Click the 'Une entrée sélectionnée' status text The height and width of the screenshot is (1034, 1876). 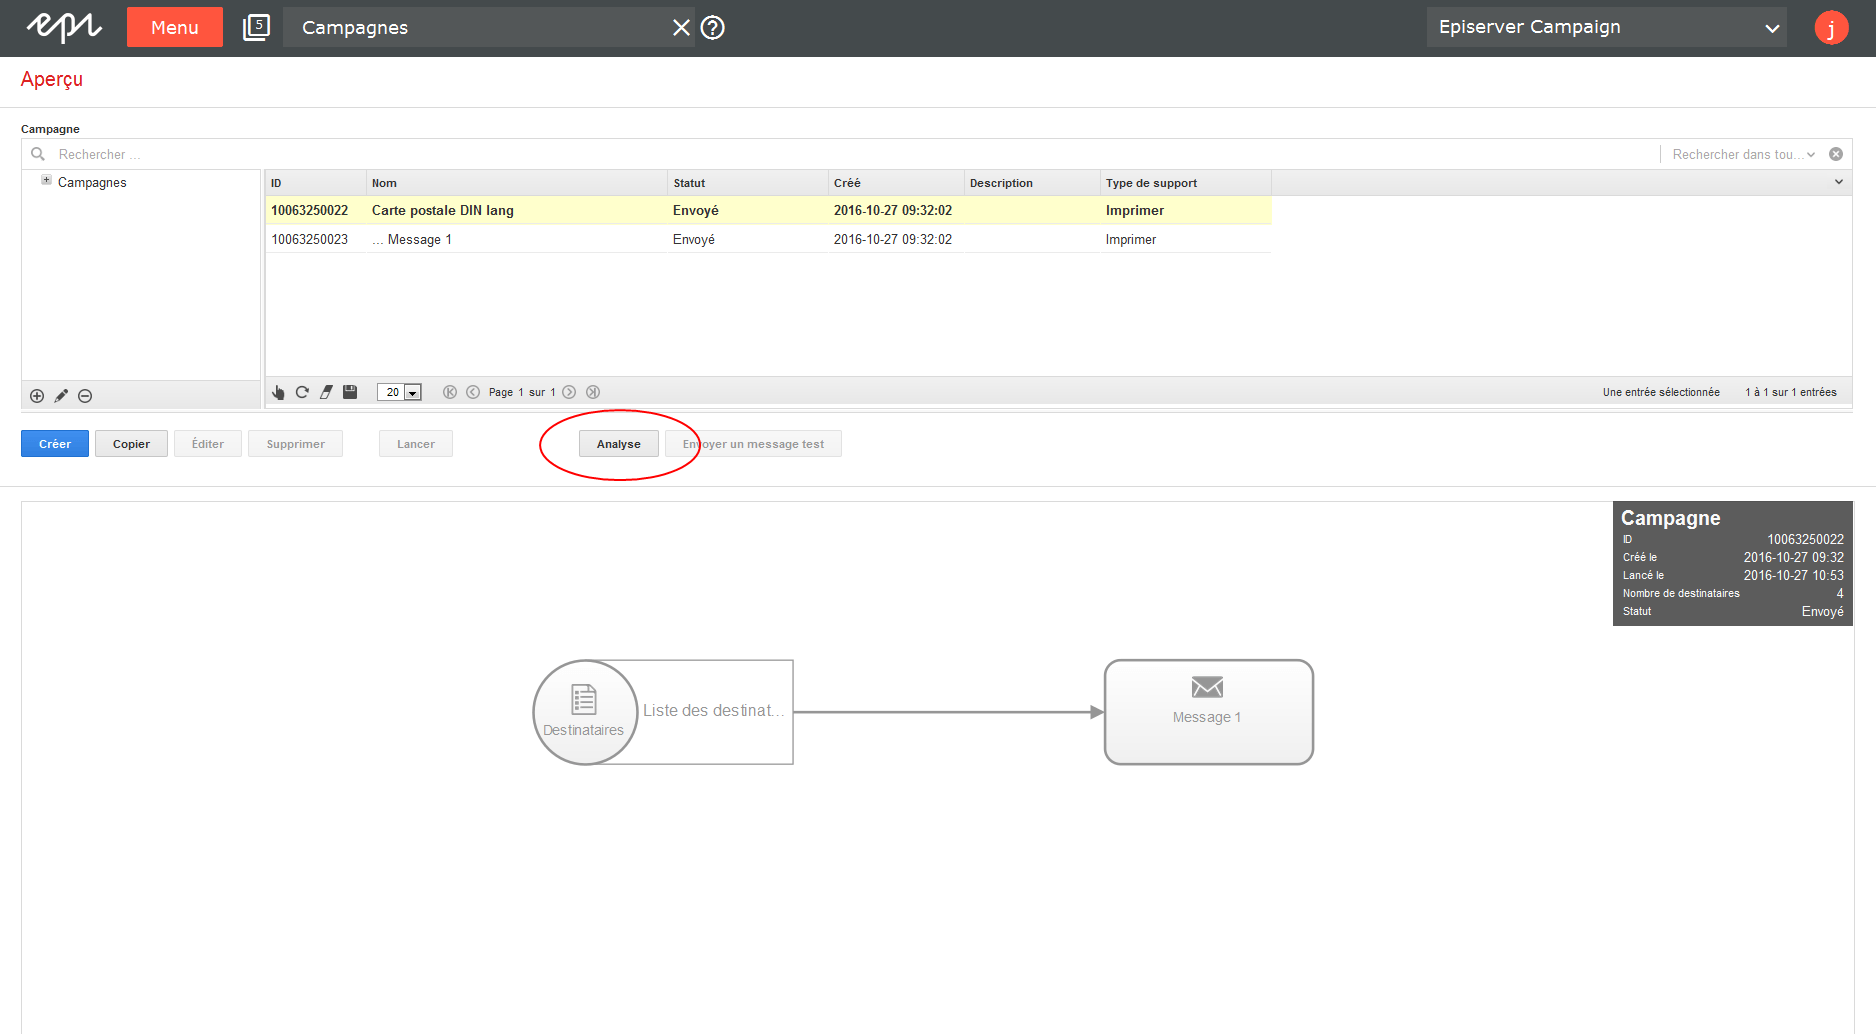pyautogui.click(x=1661, y=392)
